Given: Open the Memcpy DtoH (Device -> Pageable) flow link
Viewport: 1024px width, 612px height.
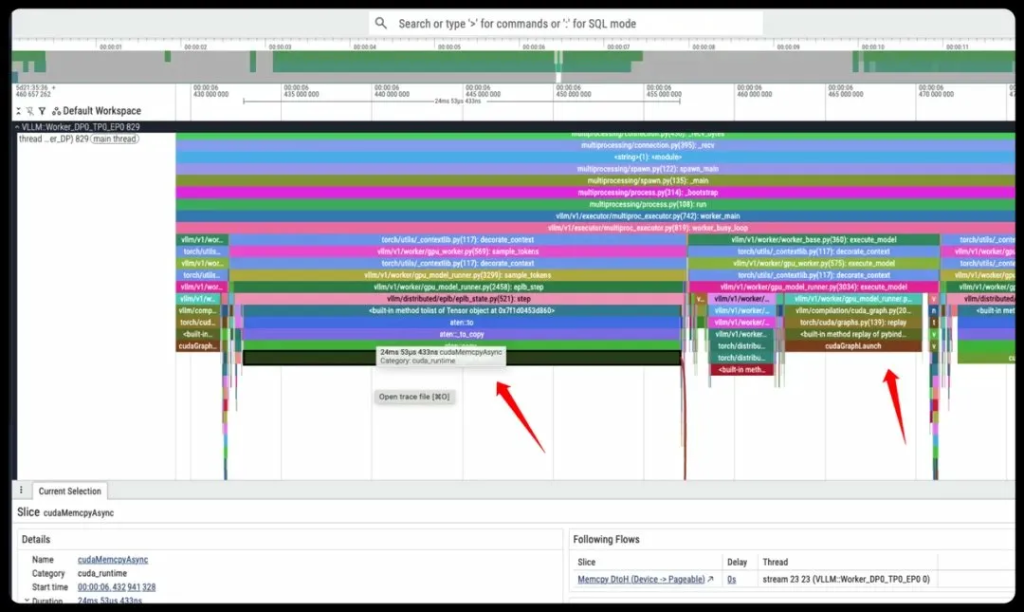Looking at the screenshot, I should coord(641,579).
